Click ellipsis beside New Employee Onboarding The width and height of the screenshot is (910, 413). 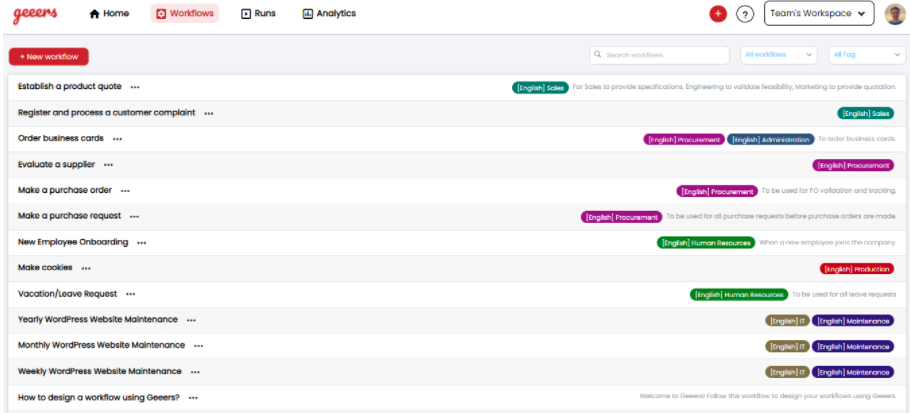coord(142,243)
